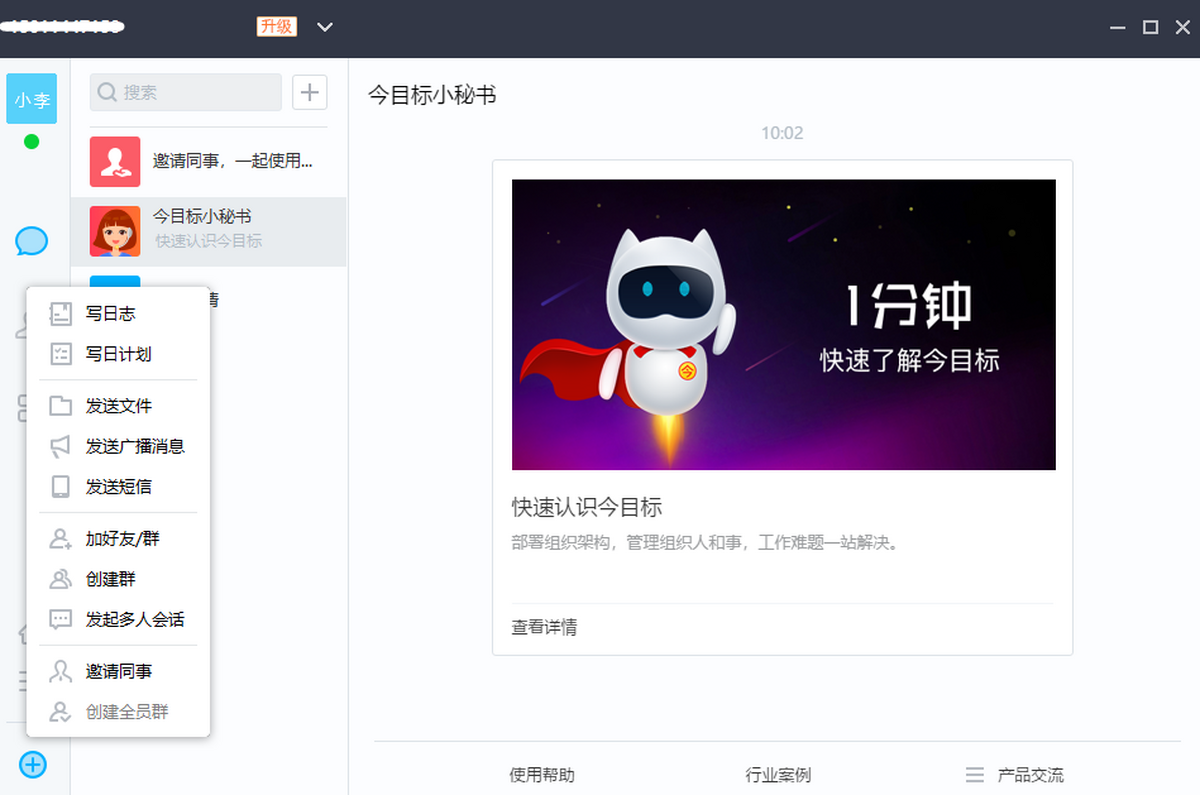Click the plus button beside search
Viewport: 1200px width, 795px height.
309,92
